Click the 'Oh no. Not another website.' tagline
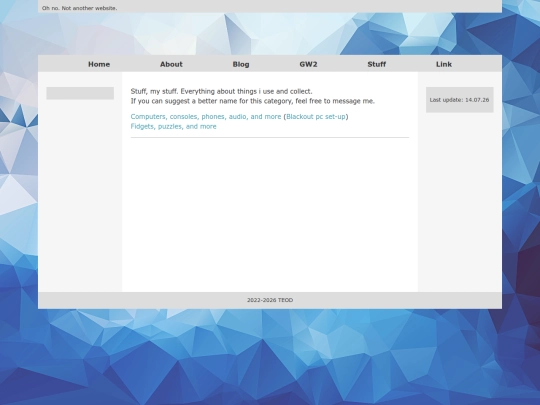 (x=80, y=8)
